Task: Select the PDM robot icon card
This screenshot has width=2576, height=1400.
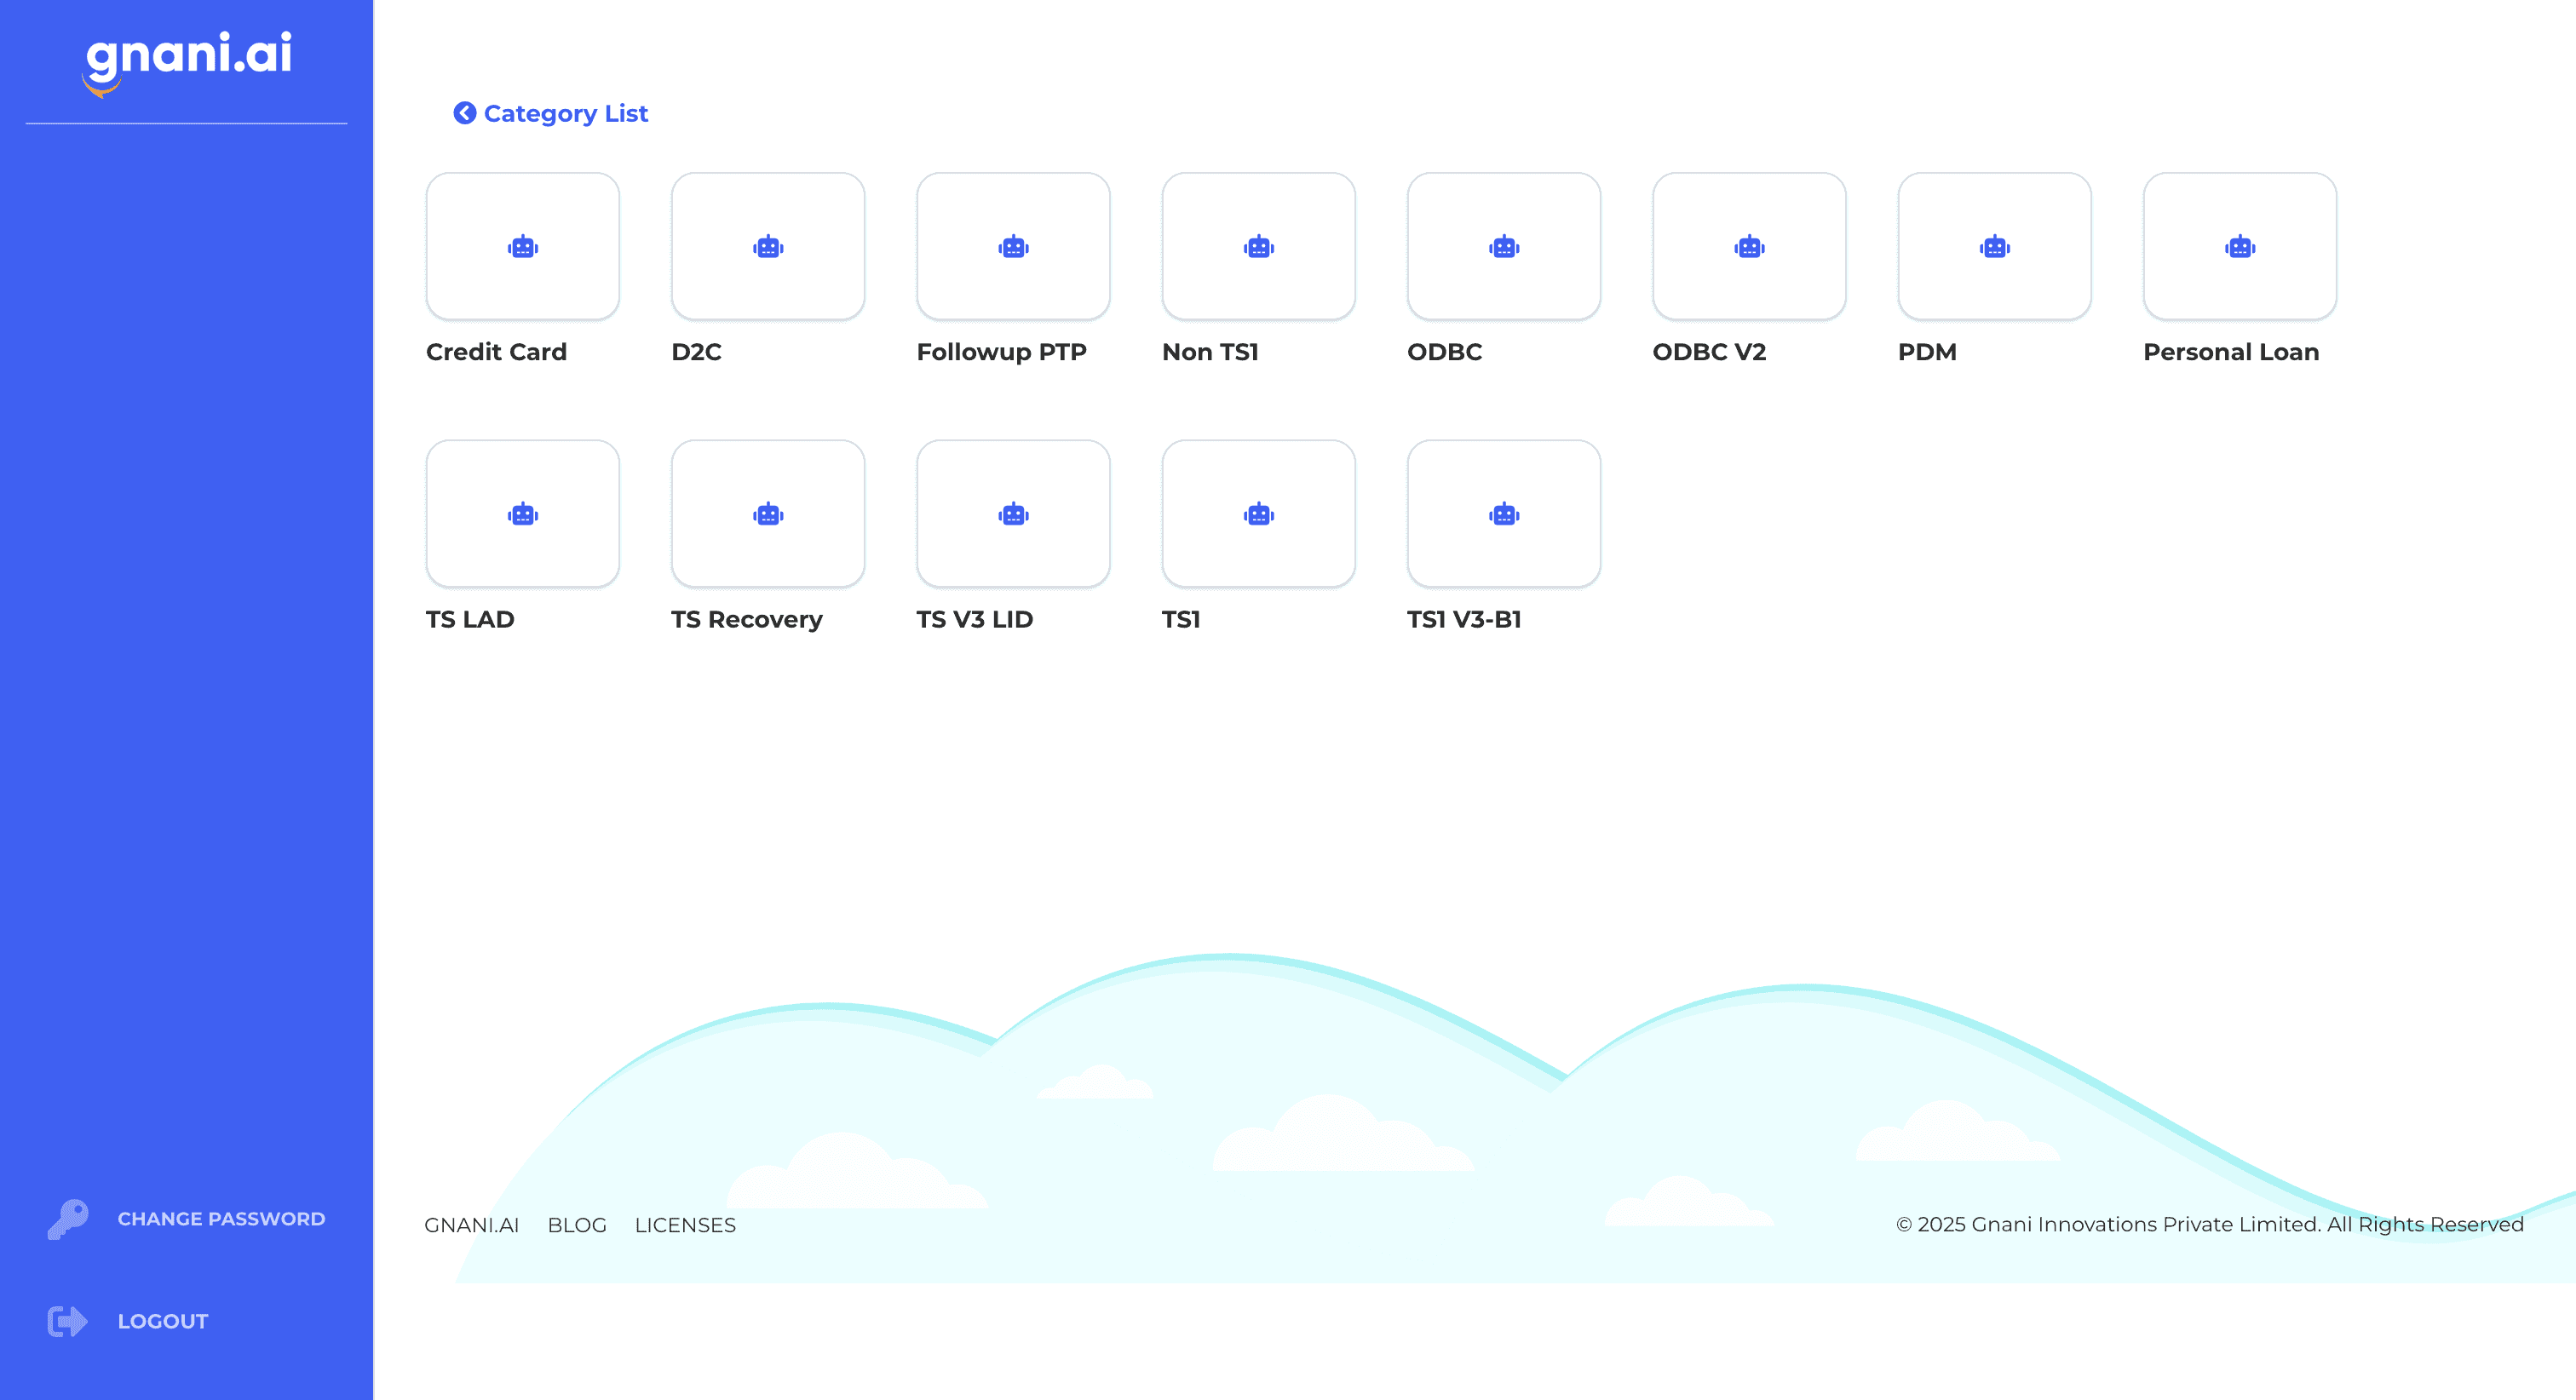Action: [x=1994, y=246]
